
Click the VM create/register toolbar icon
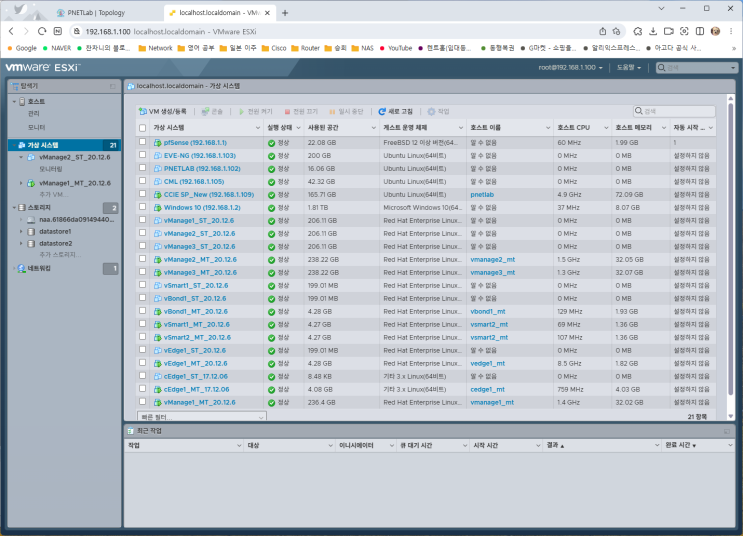(x=143, y=112)
